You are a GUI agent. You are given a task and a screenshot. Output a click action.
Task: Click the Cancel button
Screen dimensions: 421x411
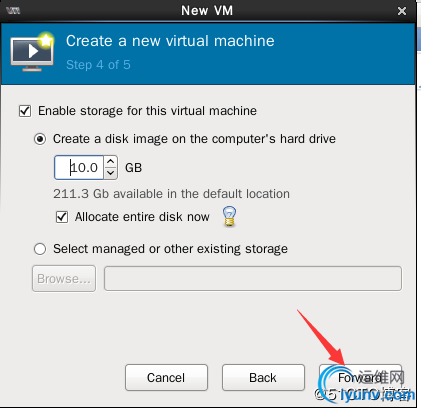166,377
